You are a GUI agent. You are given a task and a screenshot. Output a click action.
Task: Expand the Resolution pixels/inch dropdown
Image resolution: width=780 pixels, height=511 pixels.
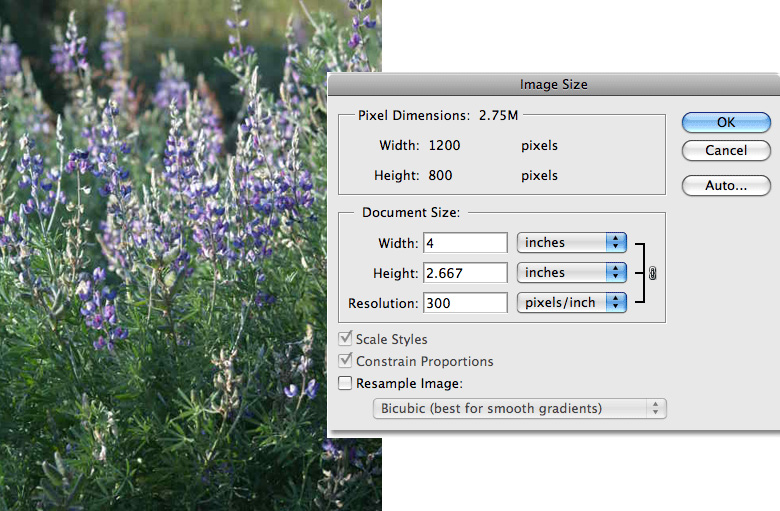571,302
